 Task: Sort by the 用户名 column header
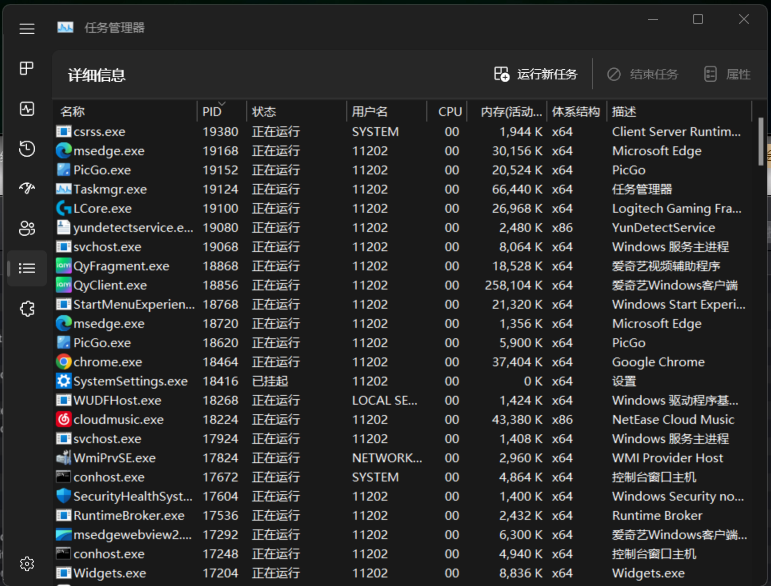(386, 112)
